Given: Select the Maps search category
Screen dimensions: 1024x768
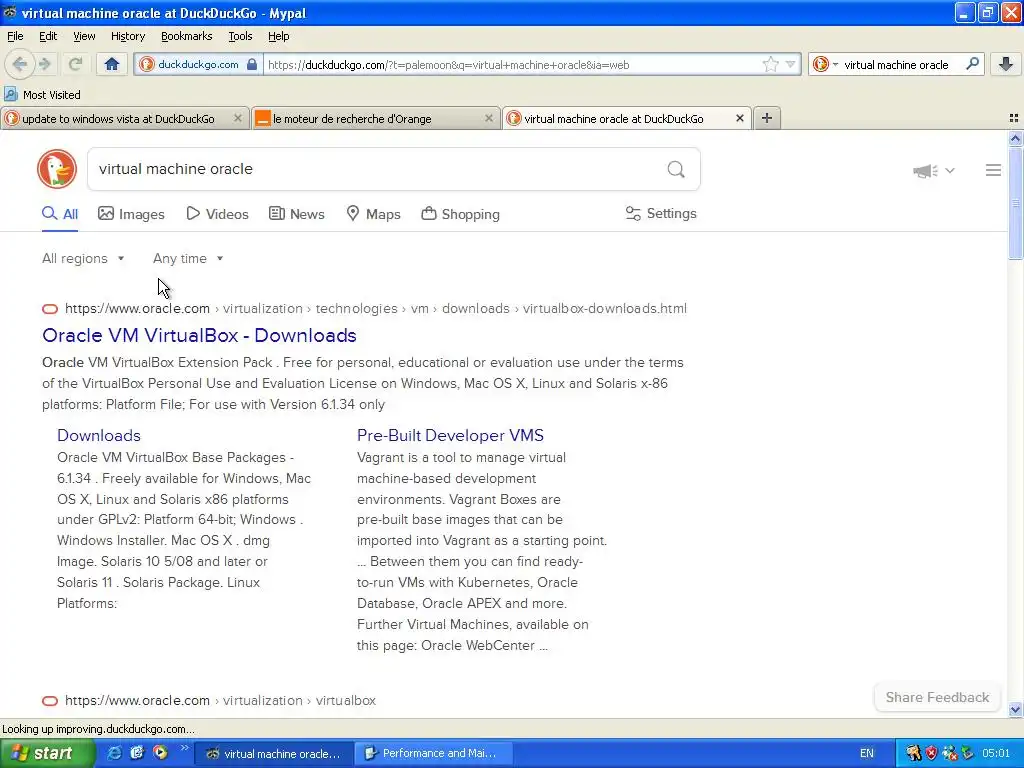Looking at the screenshot, I should pyautogui.click(x=373, y=214).
